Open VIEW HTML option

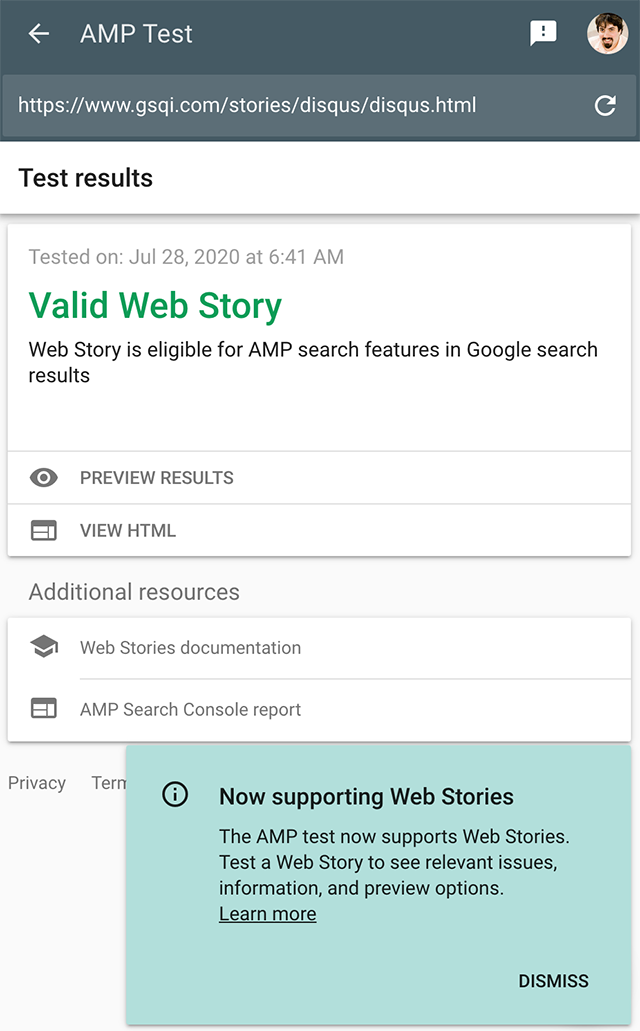pos(128,531)
